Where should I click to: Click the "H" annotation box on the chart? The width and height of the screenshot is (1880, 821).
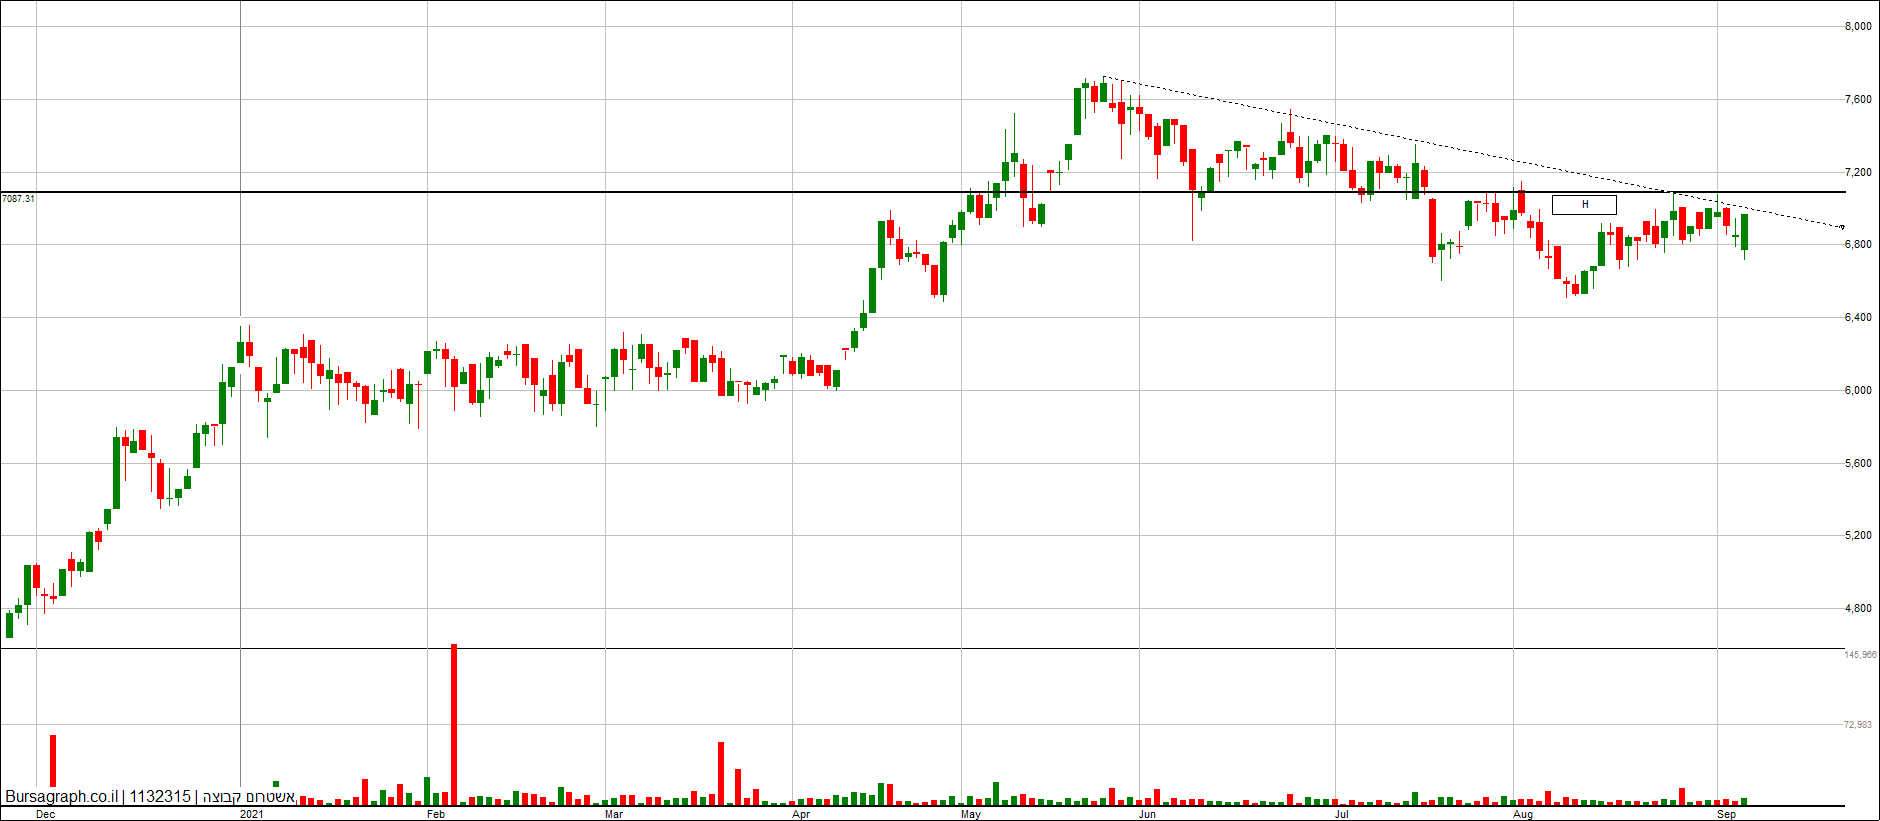1584,204
